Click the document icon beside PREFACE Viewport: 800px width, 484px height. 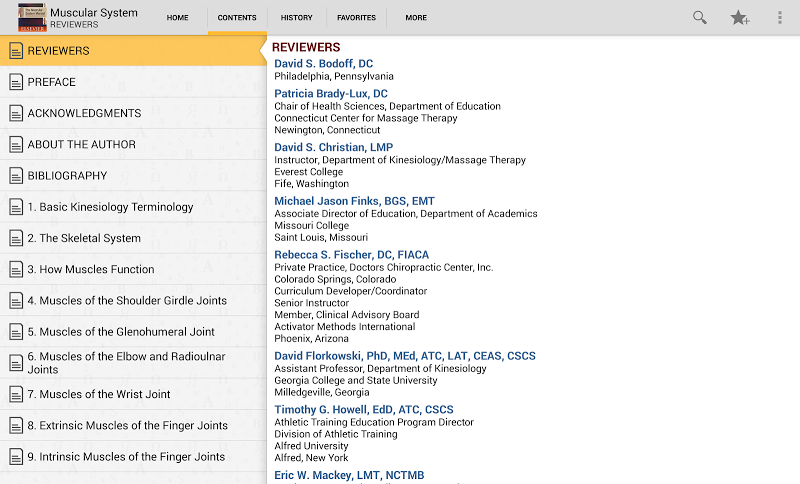16,82
